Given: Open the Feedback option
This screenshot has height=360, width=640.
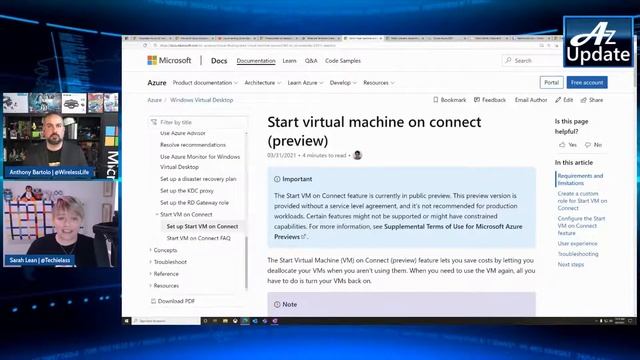Looking at the screenshot, I should pos(490,100).
